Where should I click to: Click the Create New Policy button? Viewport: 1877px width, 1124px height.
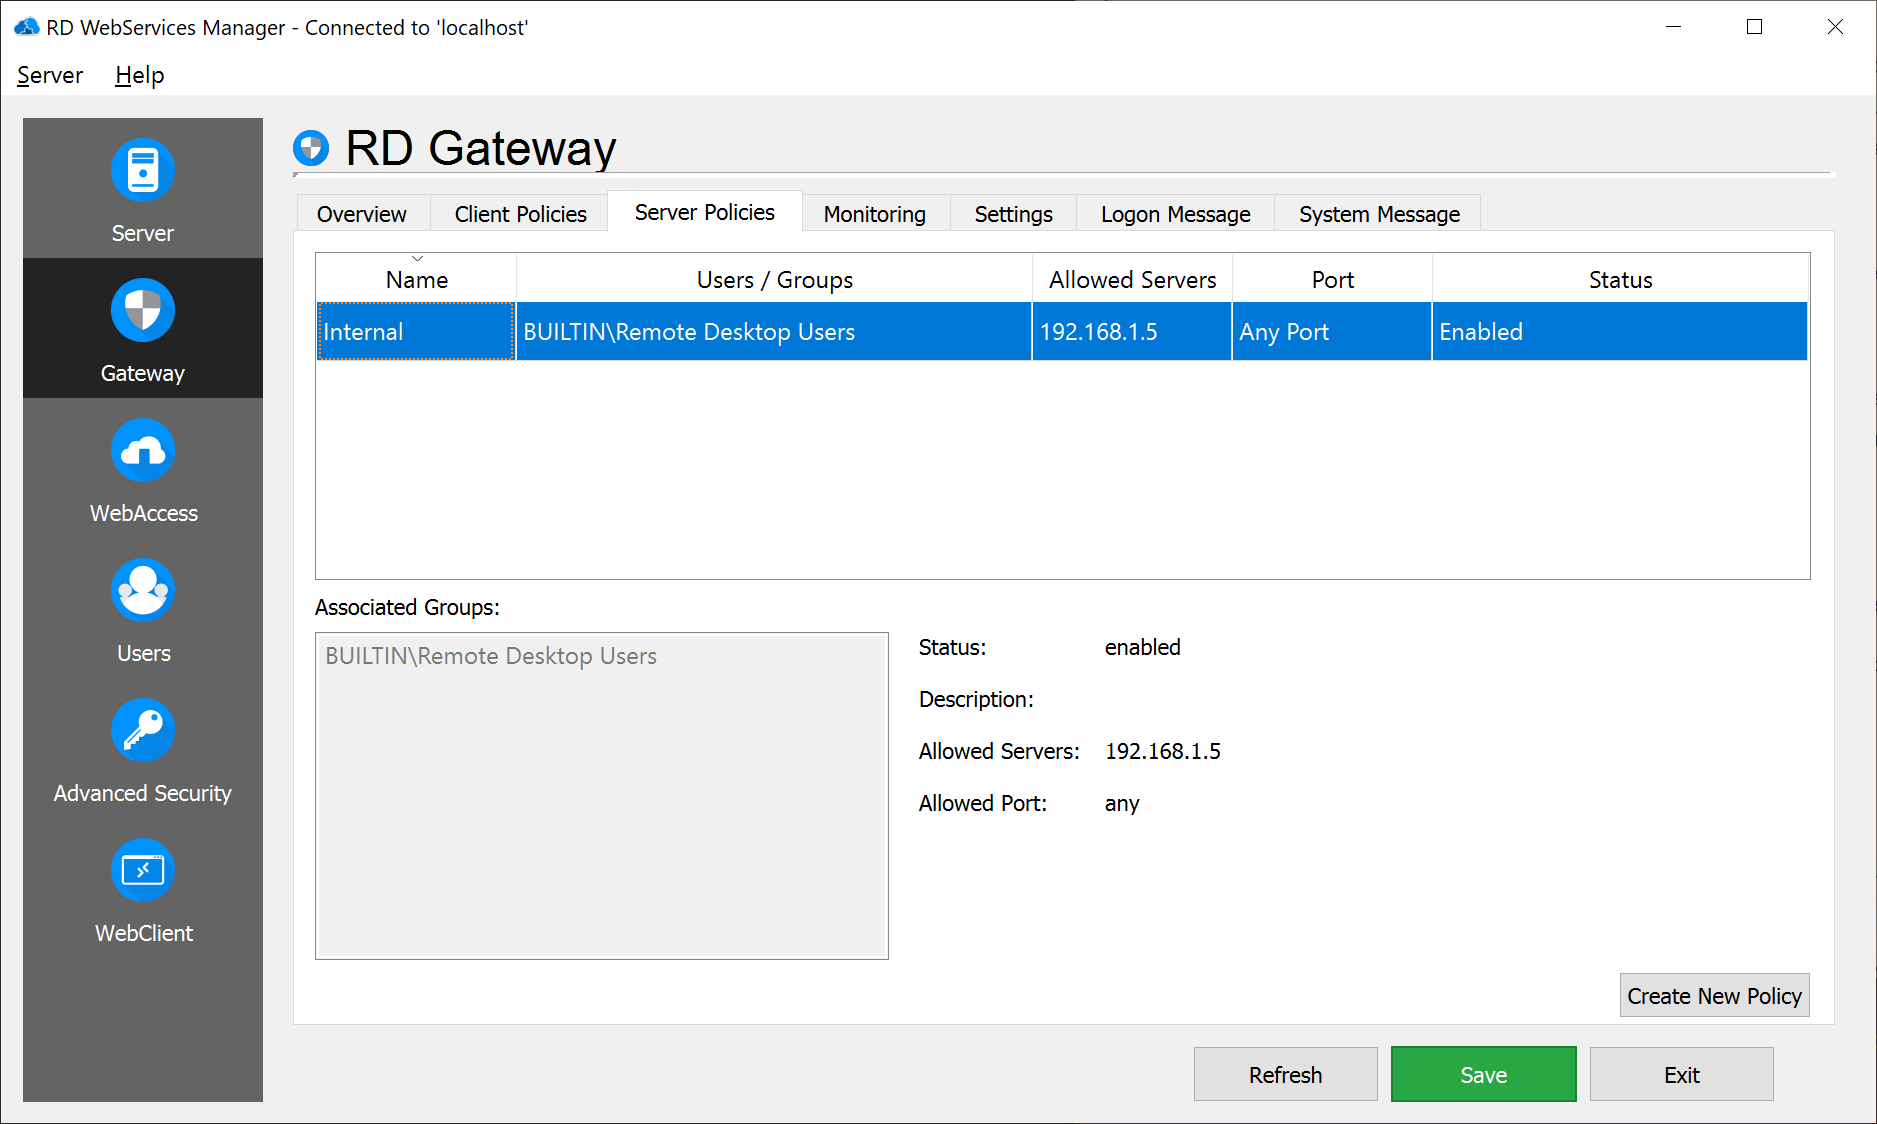pyautogui.click(x=1714, y=996)
